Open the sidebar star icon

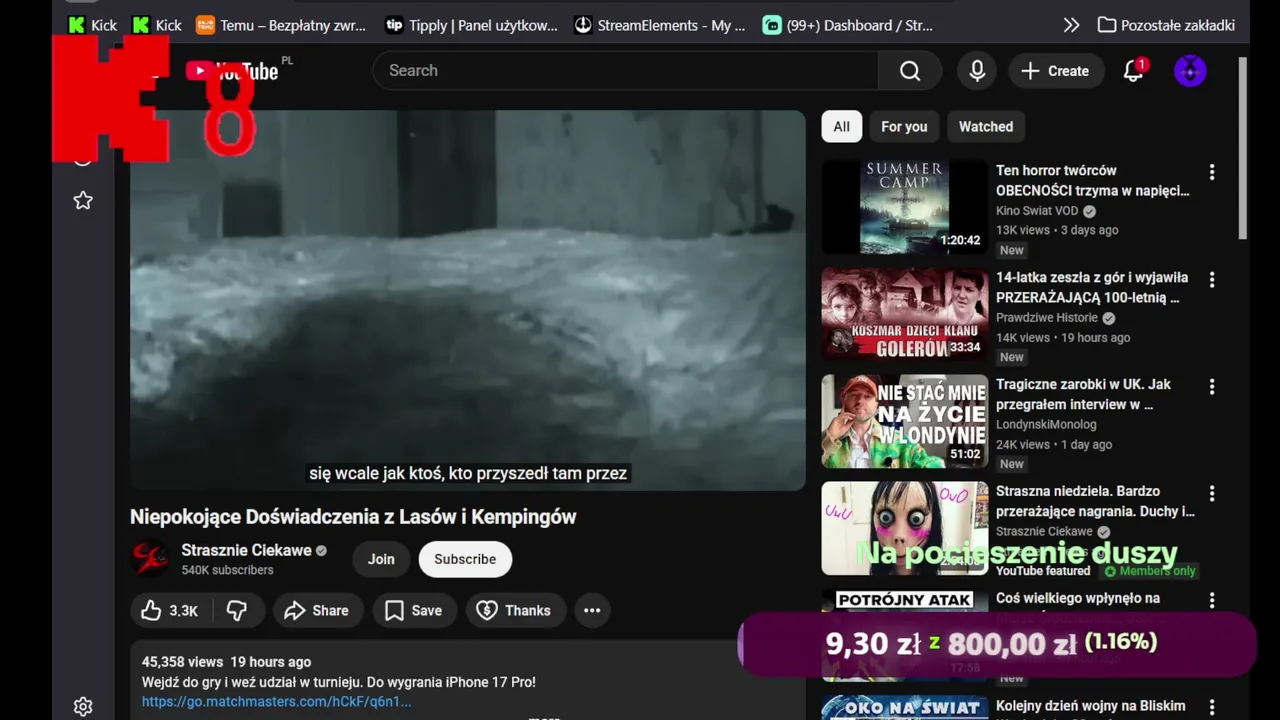[x=83, y=201]
